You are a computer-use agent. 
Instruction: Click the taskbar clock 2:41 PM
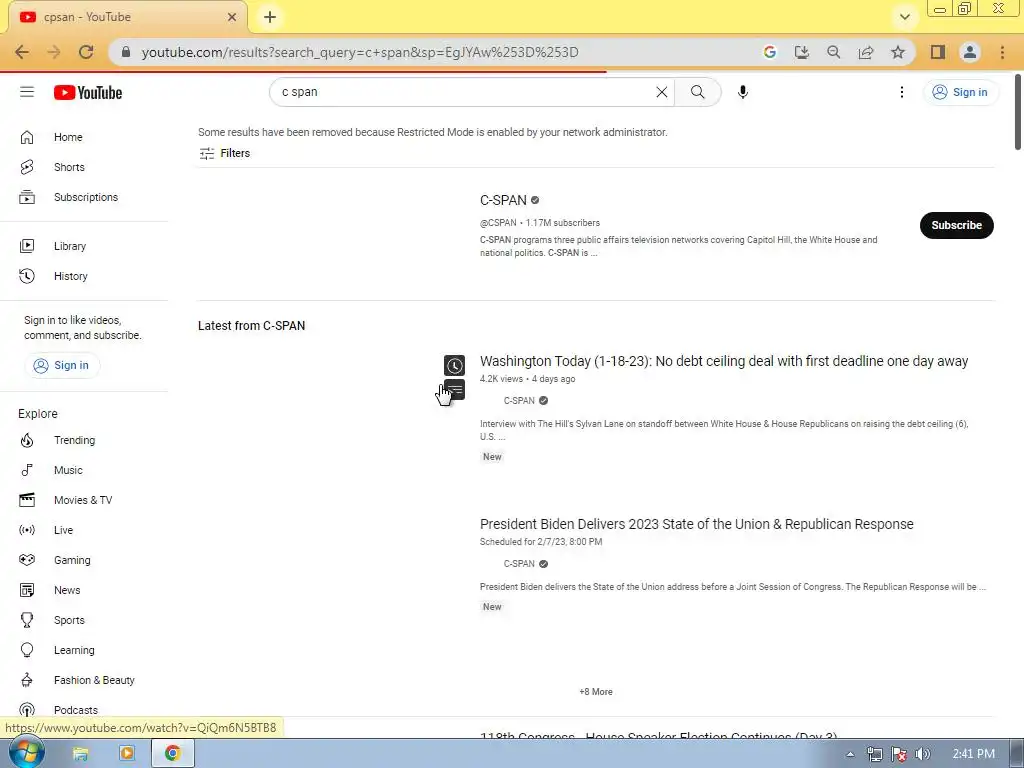pyautogui.click(x=973, y=754)
